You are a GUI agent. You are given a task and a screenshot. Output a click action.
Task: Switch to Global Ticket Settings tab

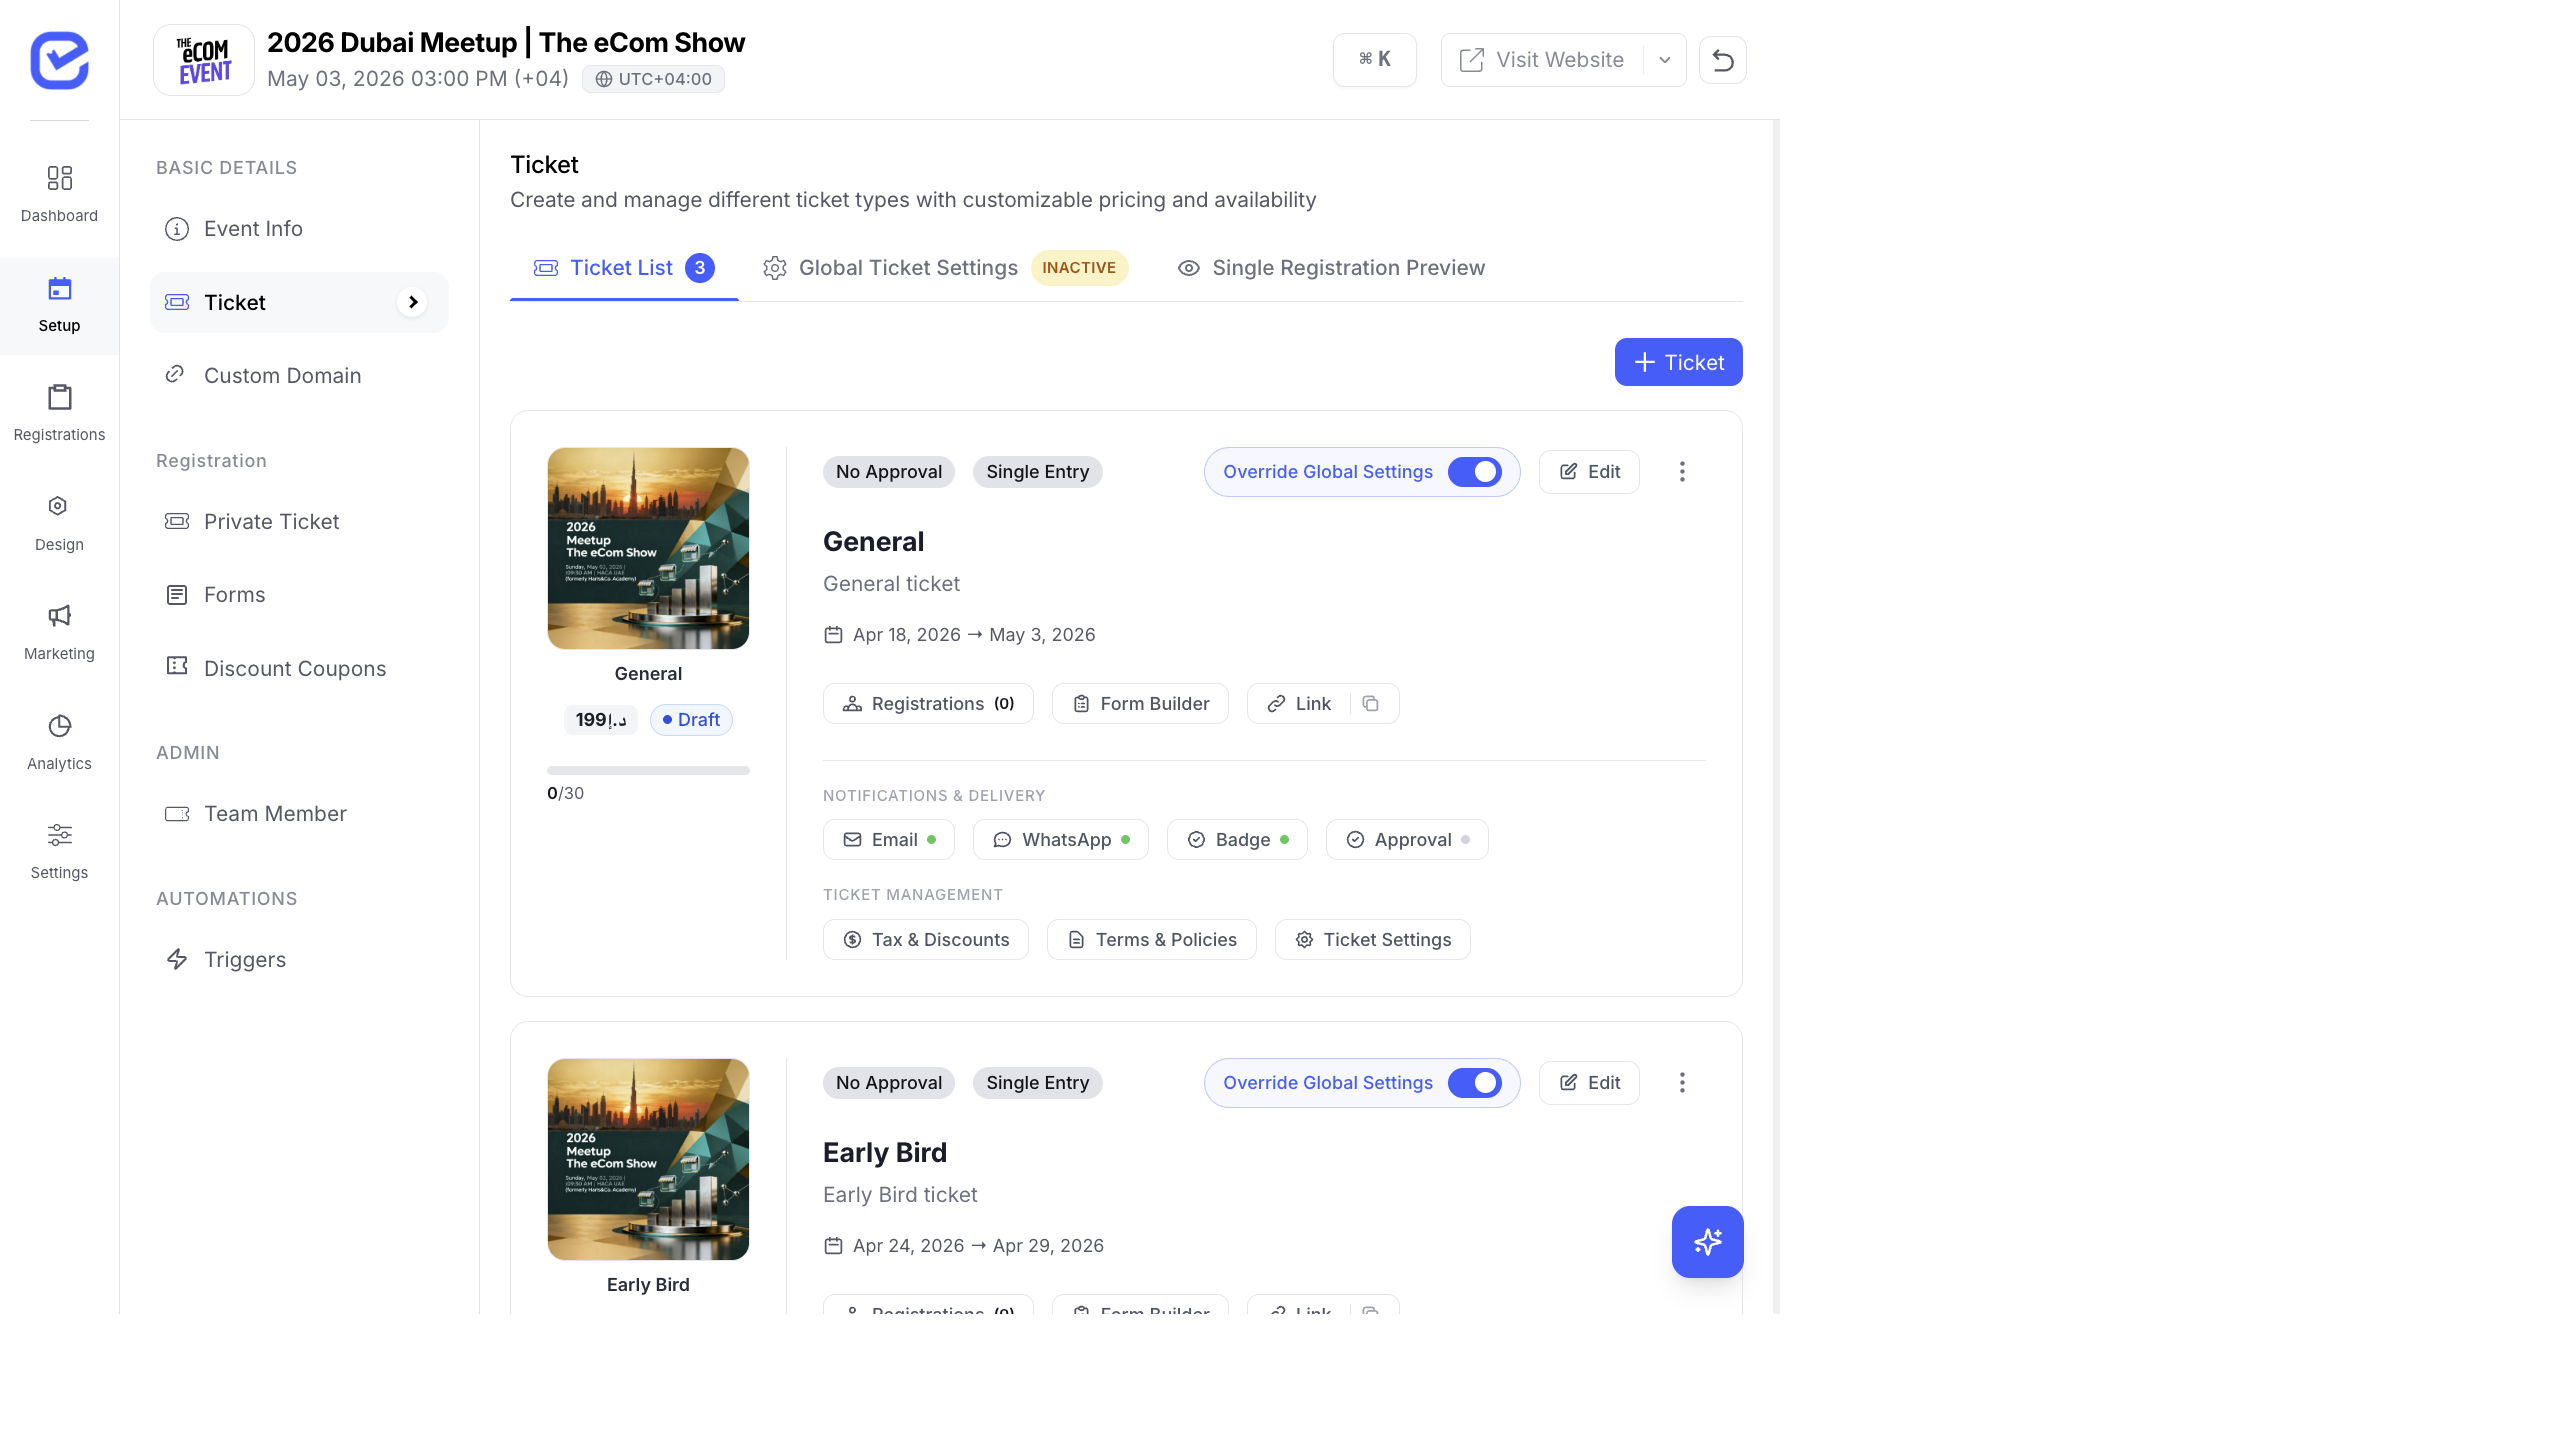pos(907,268)
